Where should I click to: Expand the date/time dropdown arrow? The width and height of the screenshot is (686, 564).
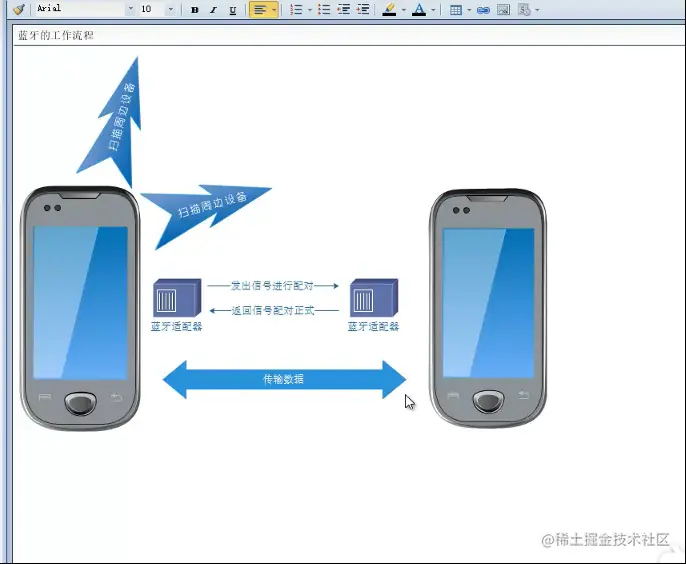pyautogui.click(x=537, y=10)
